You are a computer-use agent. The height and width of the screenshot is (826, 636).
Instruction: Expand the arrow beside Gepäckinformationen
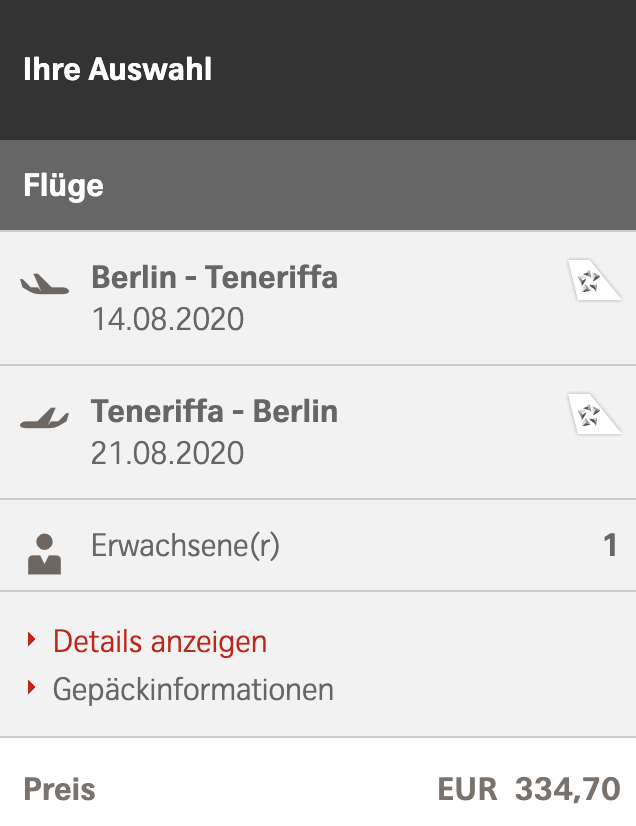point(33,687)
